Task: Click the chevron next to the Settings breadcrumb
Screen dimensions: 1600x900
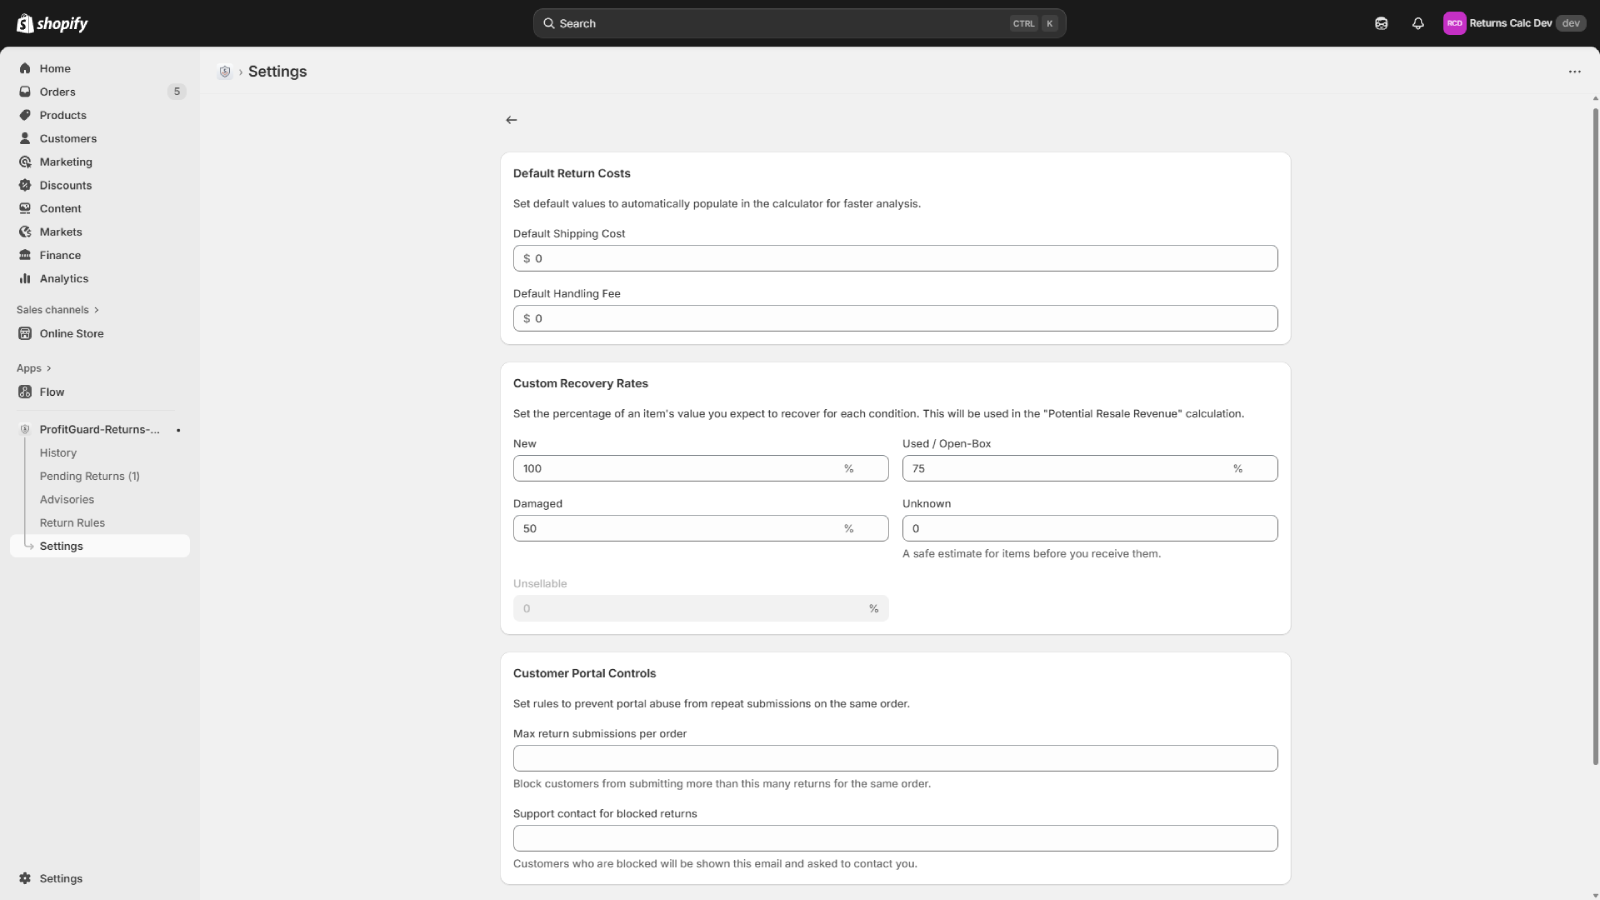Action: 239,71
